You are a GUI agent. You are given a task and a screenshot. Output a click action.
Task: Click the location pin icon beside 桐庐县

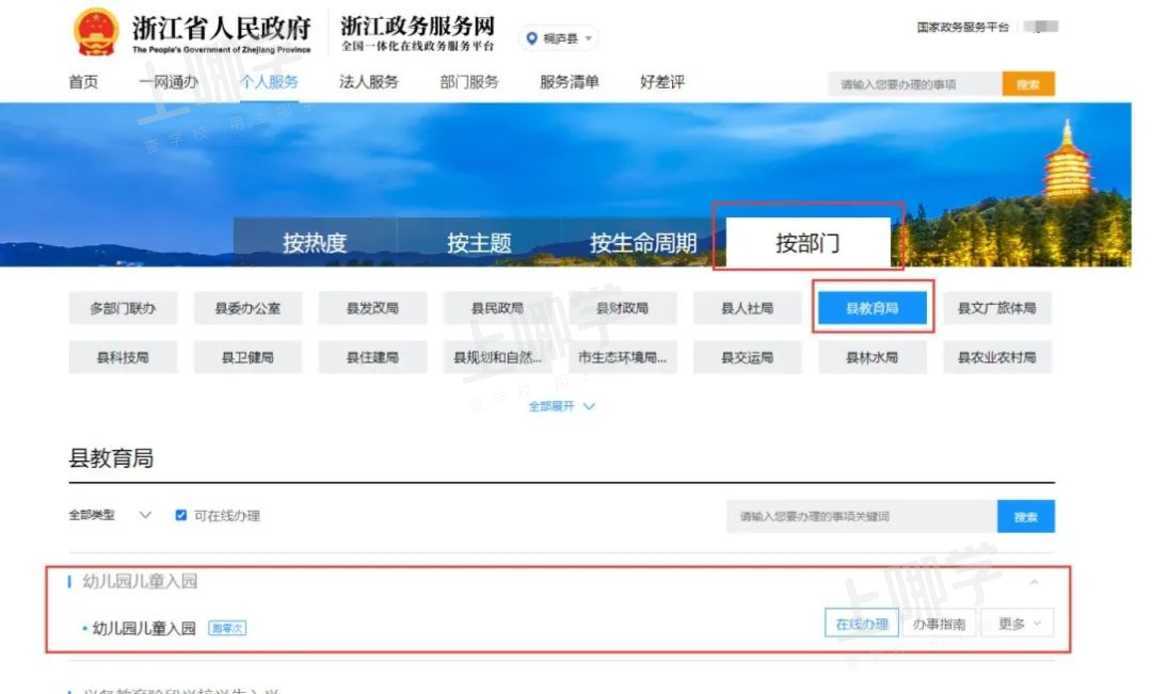(533, 38)
